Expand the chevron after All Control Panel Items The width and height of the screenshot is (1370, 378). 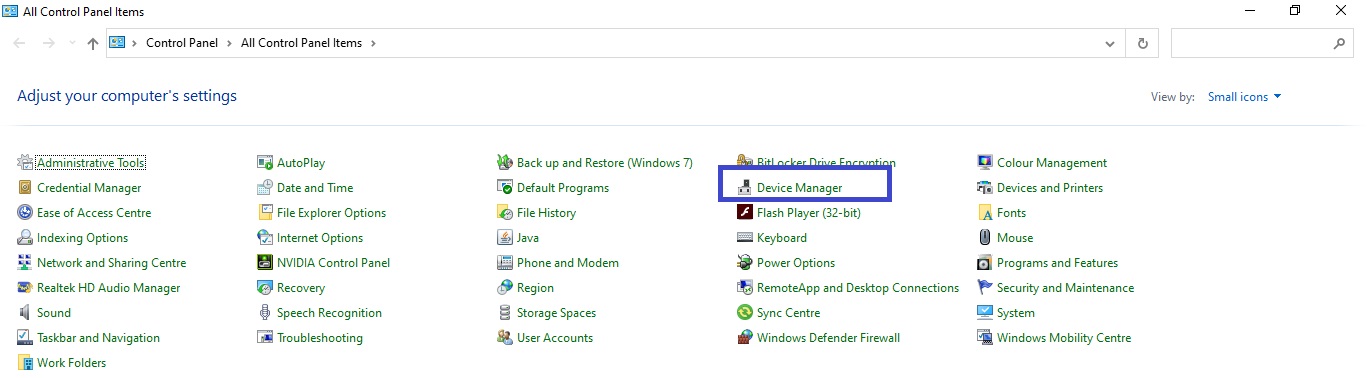(373, 44)
